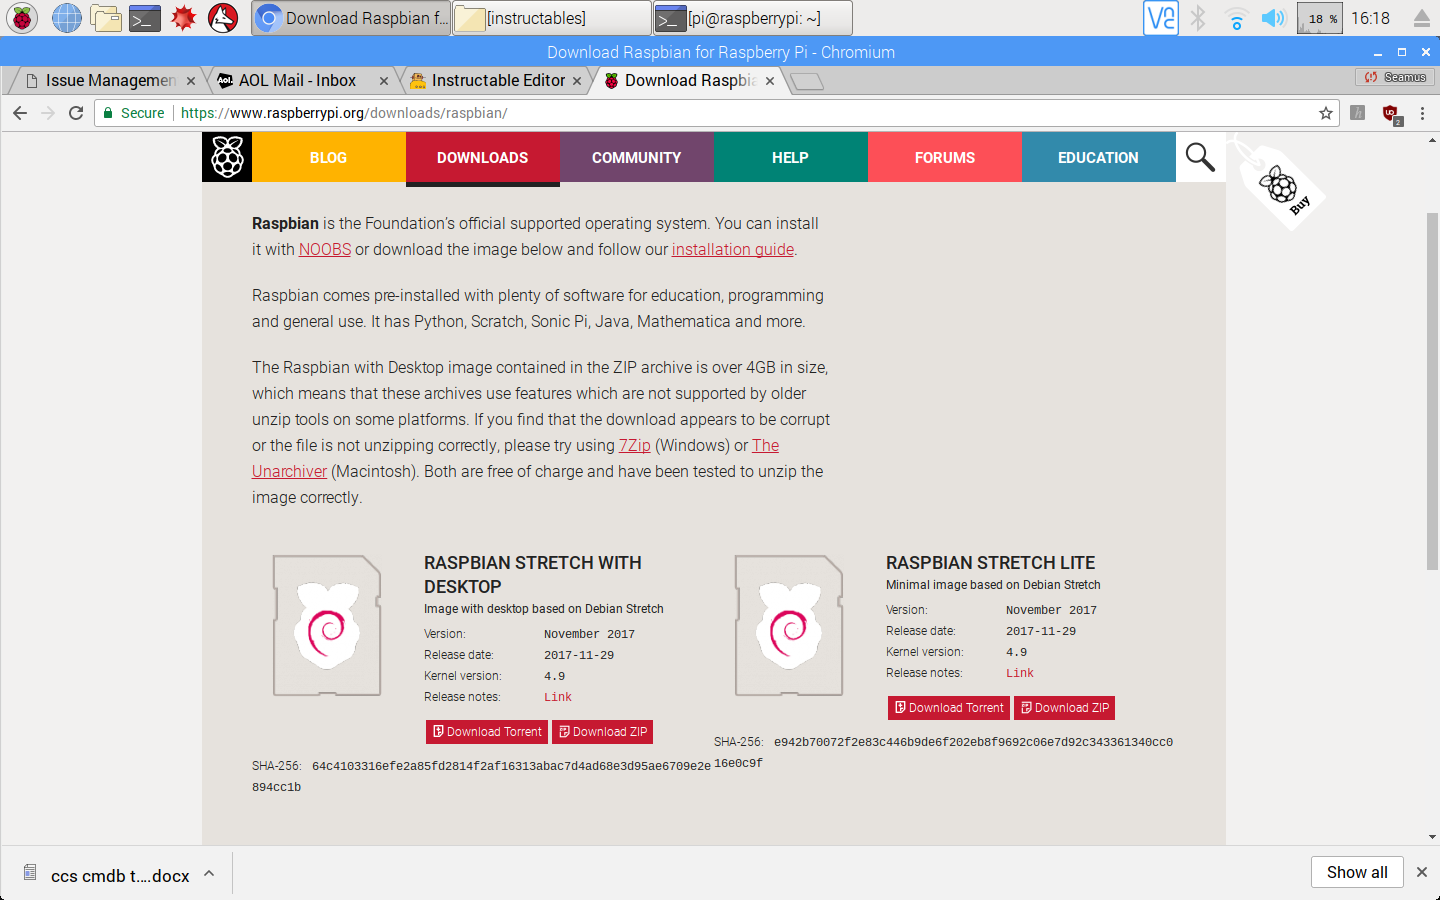Close the Download Raspbian tab
1440x900 pixels.
point(770,81)
